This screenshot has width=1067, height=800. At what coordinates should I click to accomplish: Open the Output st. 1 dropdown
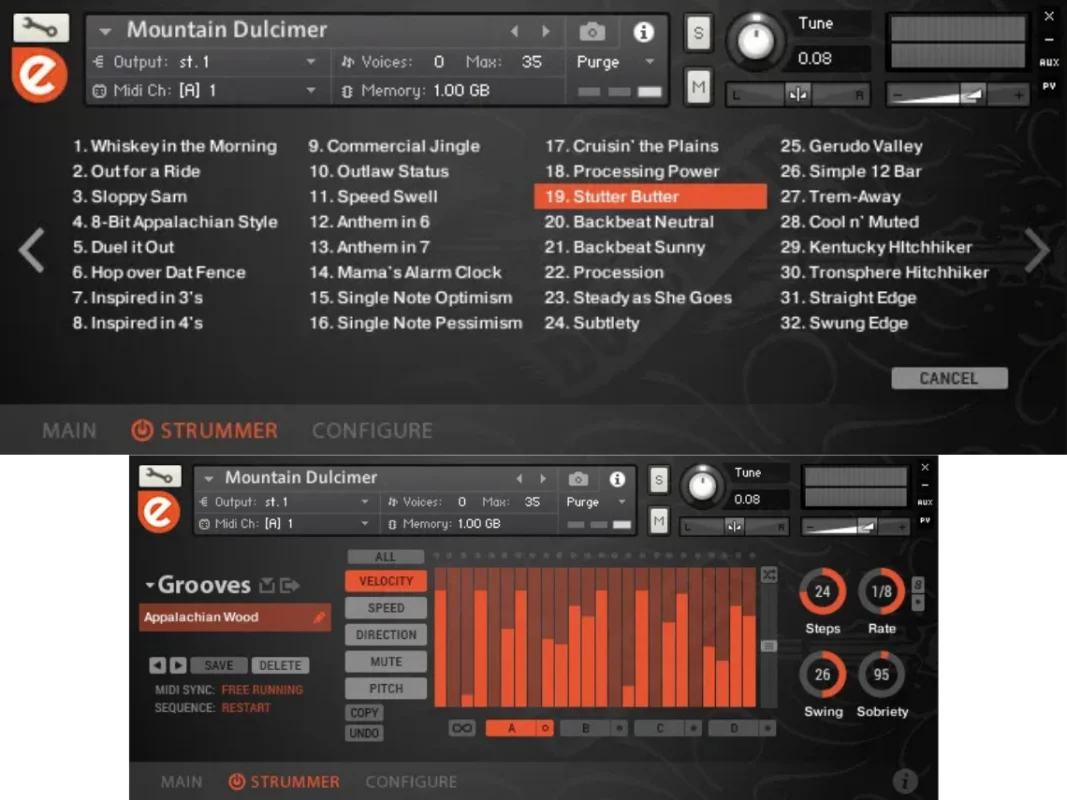coord(205,61)
